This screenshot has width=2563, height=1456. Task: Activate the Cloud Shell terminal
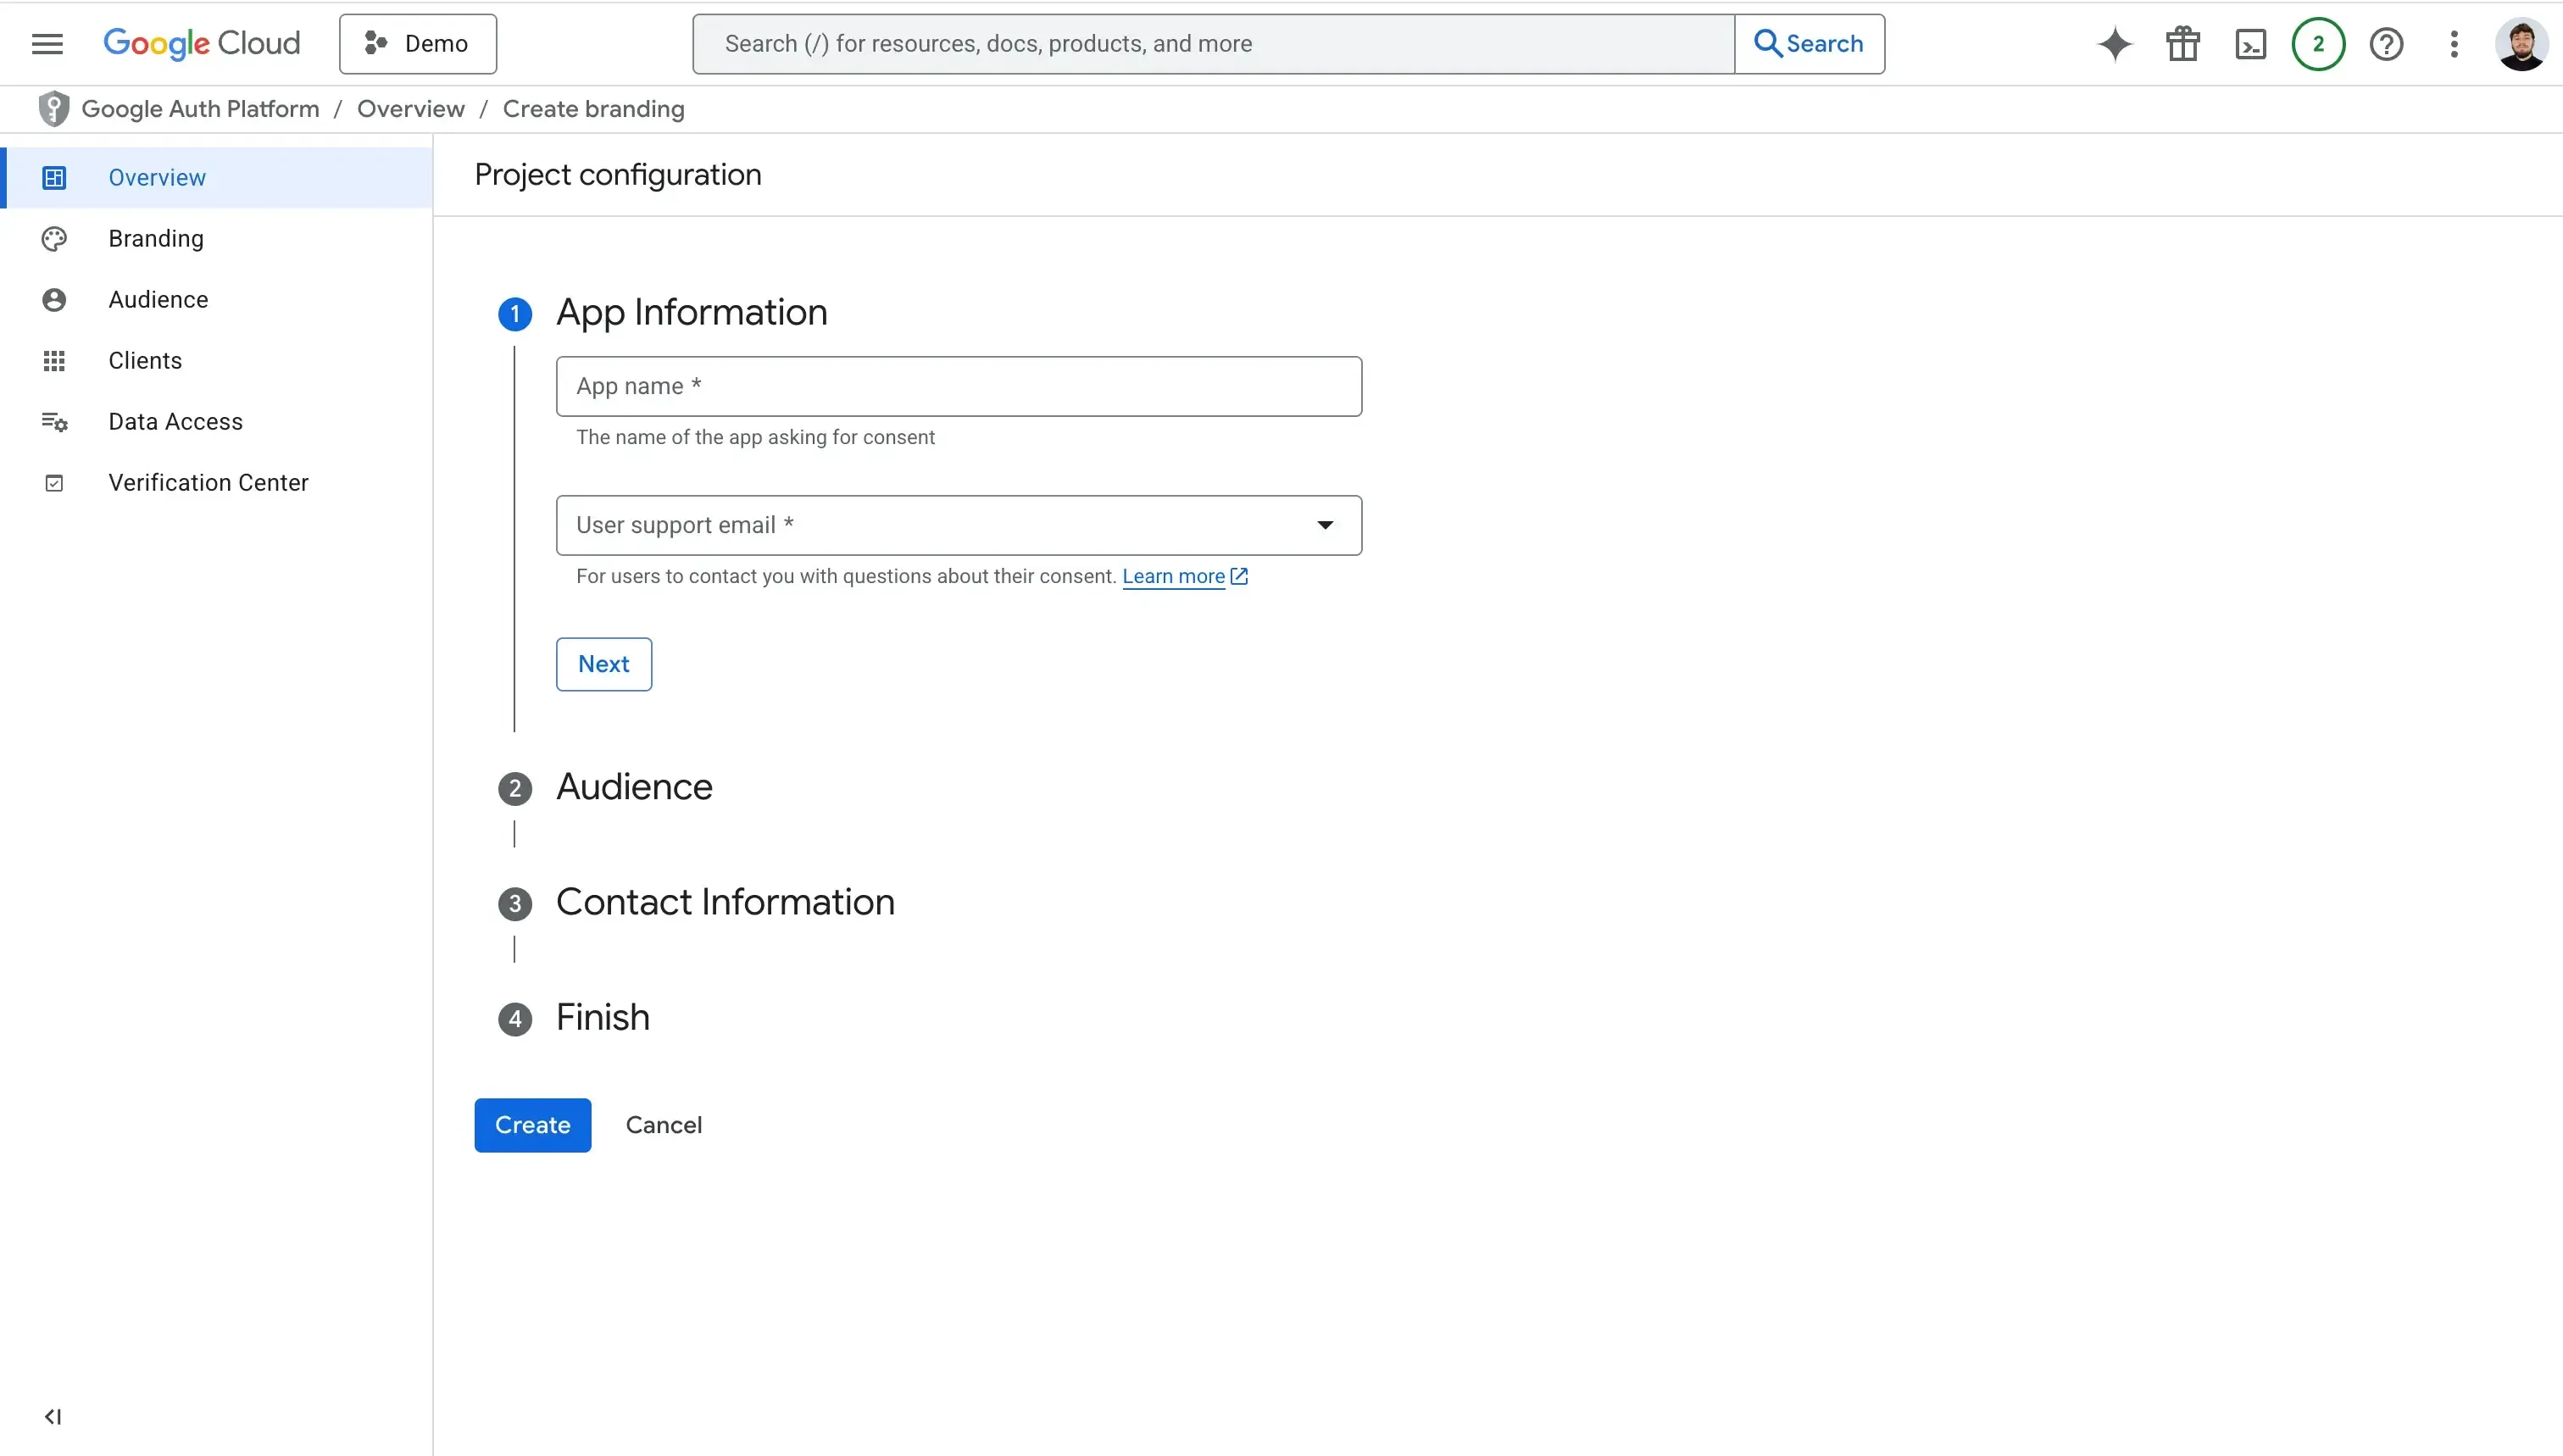[x=2250, y=43]
